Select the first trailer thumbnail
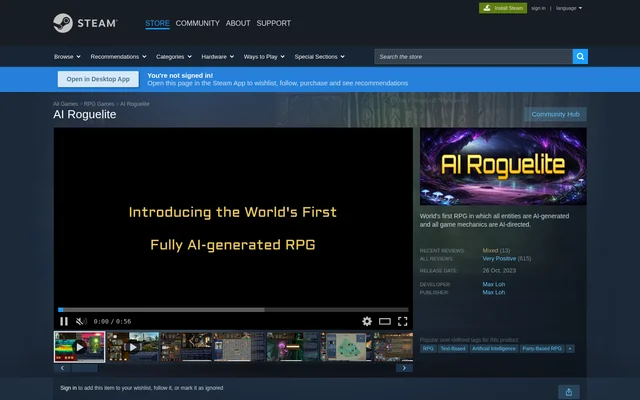 coord(79,347)
